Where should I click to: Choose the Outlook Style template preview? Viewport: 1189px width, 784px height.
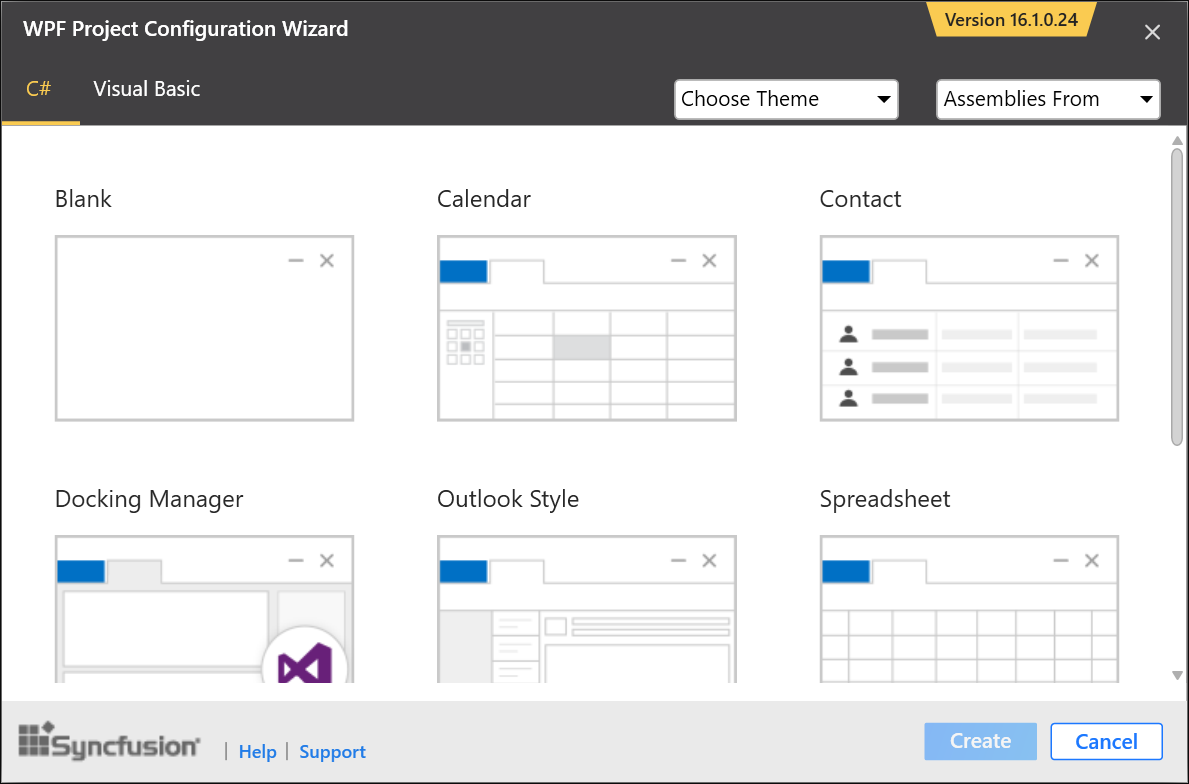pos(586,610)
